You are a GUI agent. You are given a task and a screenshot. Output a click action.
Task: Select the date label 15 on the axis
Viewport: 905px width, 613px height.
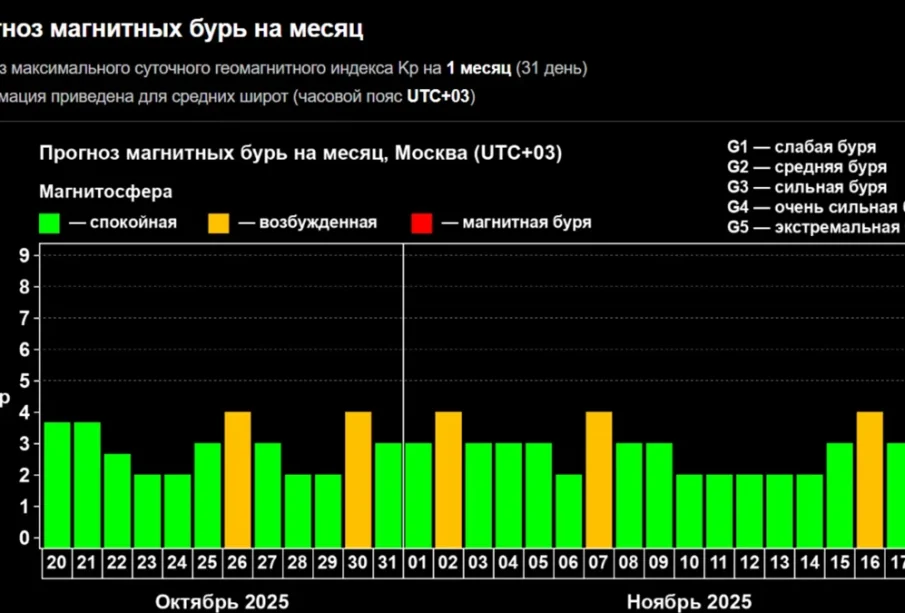click(x=840, y=564)
